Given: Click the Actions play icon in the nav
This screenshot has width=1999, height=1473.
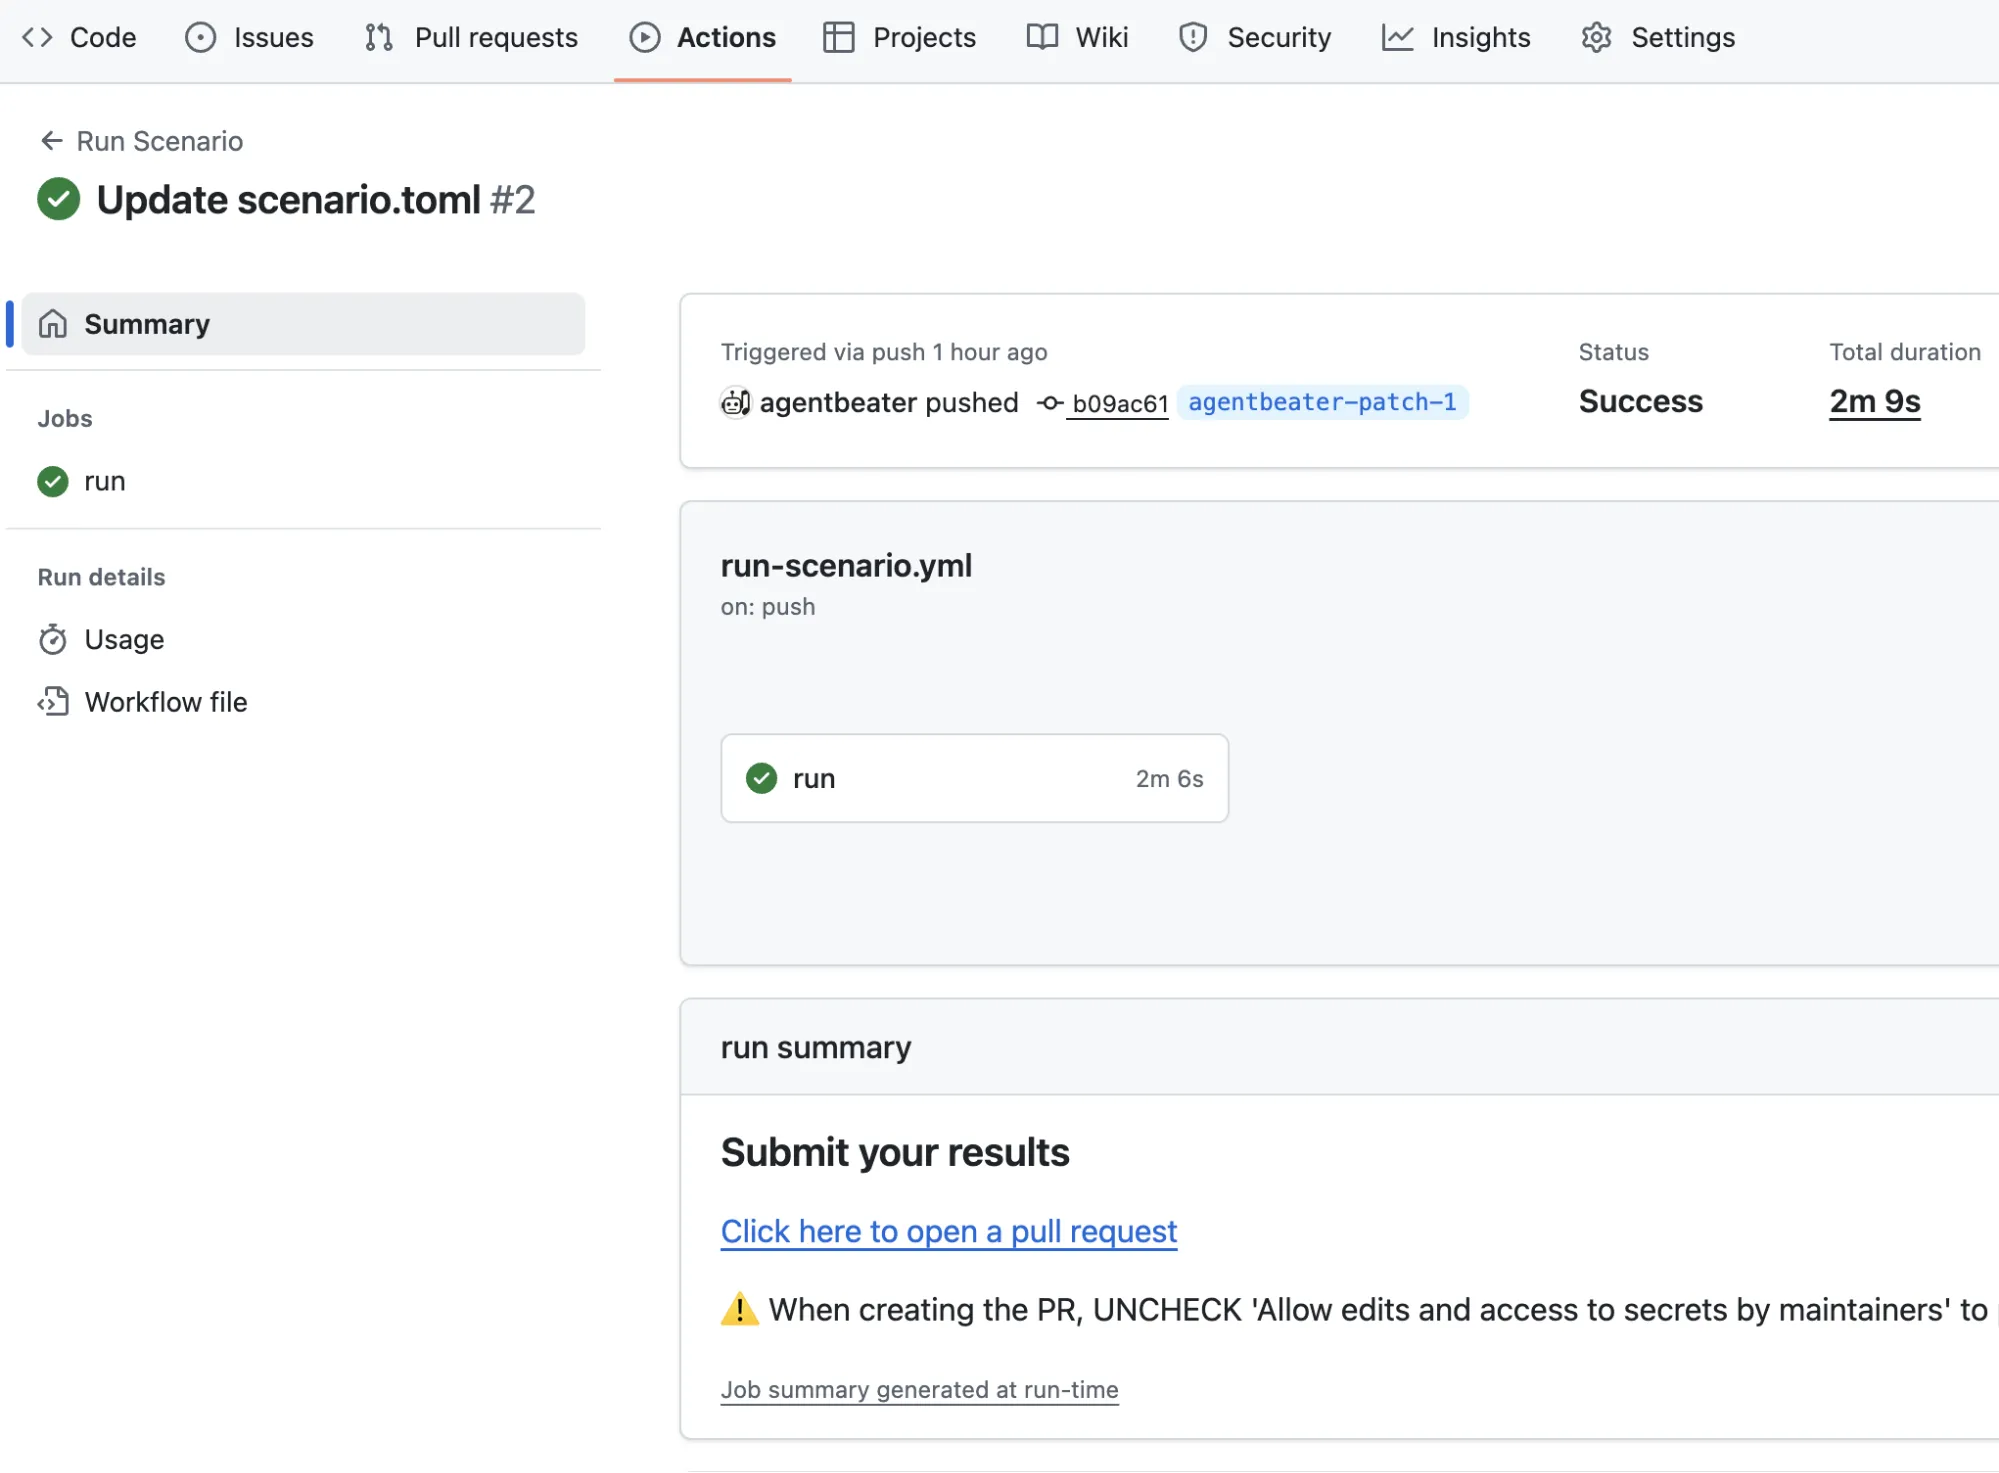Looking at the screenshot, I should coord(646,37).
